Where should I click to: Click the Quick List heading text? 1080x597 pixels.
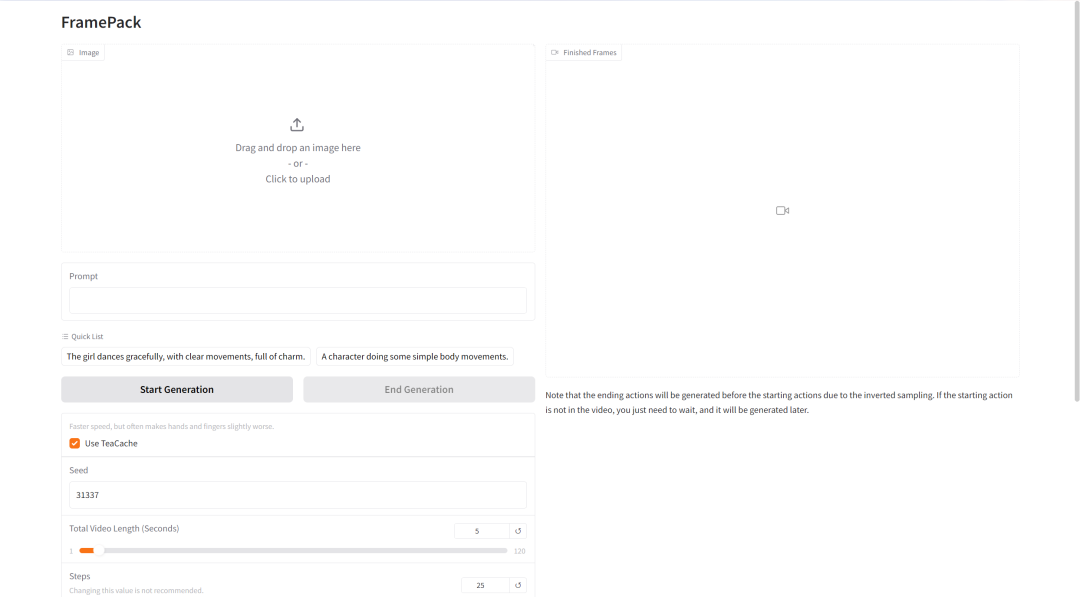click(87, 337)
